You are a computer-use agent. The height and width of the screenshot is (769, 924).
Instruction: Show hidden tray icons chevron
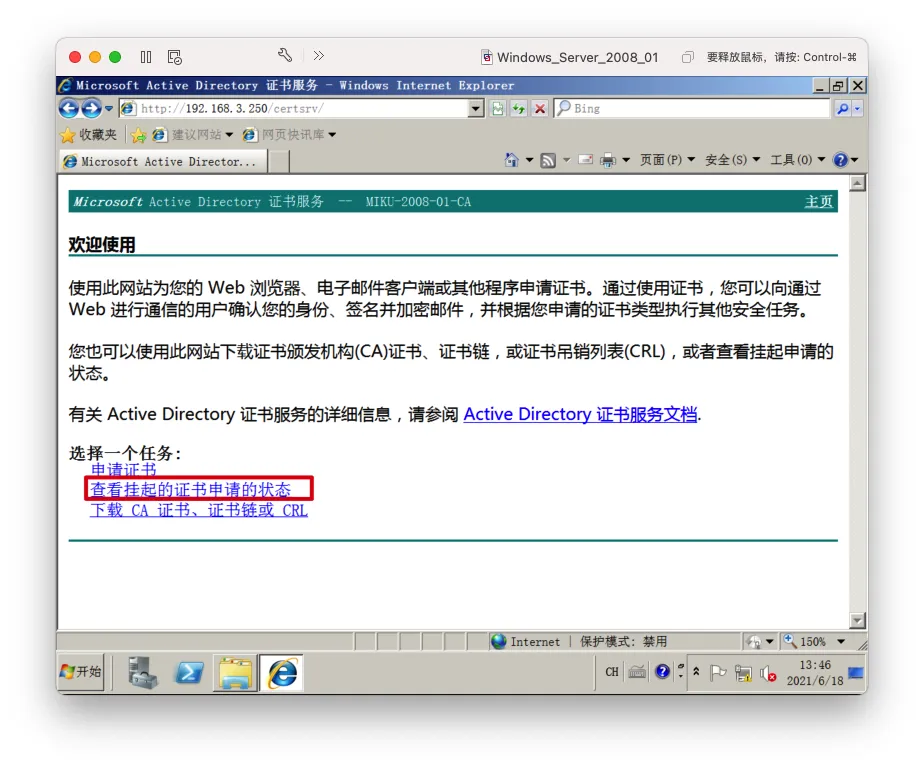click(x=696, y=671)
